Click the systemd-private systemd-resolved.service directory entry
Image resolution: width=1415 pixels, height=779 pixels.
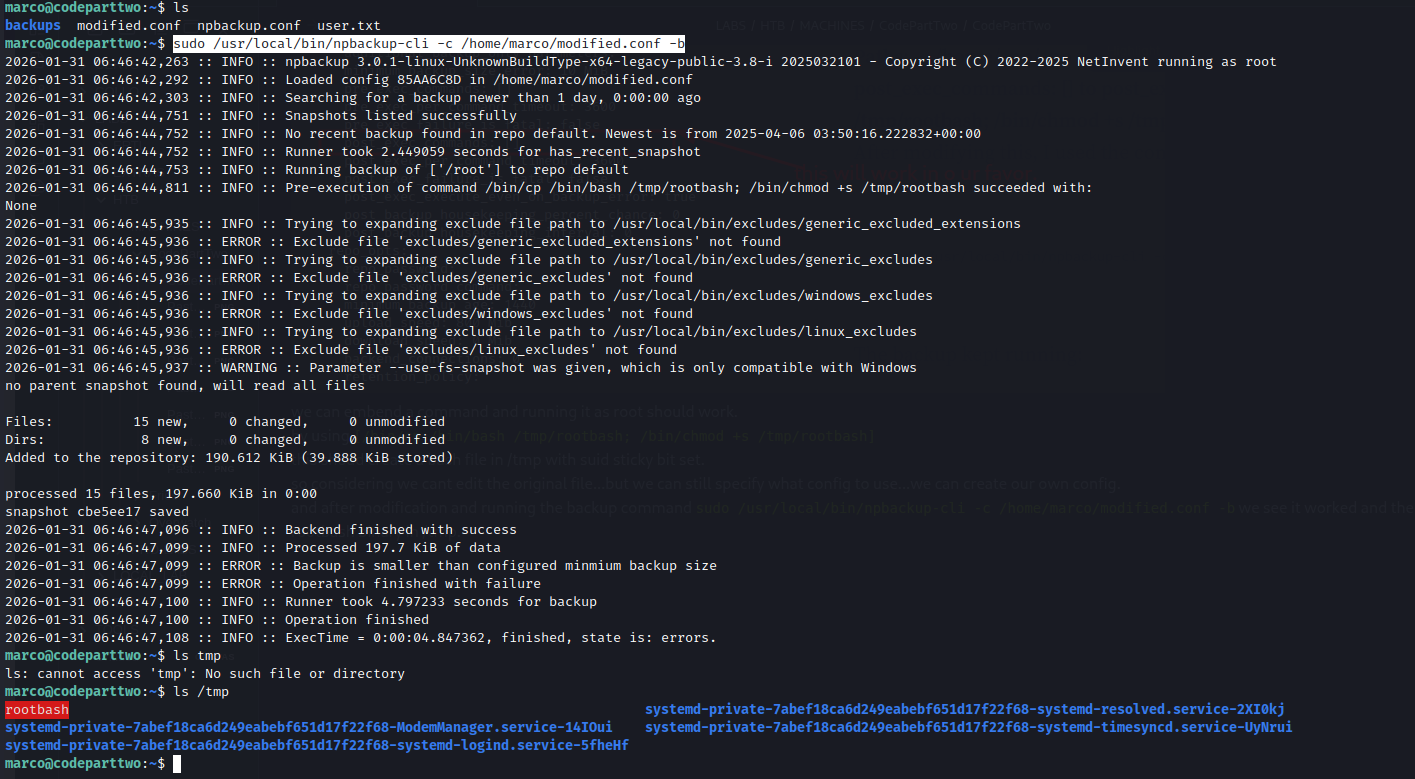[x=964, y=710]
